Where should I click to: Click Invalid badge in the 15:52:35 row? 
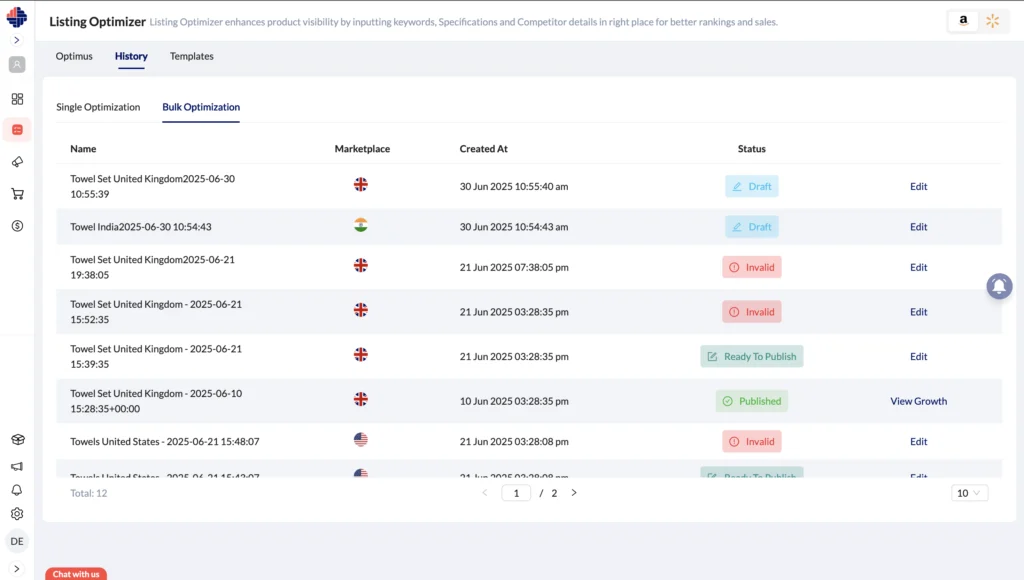coord(752,312)
